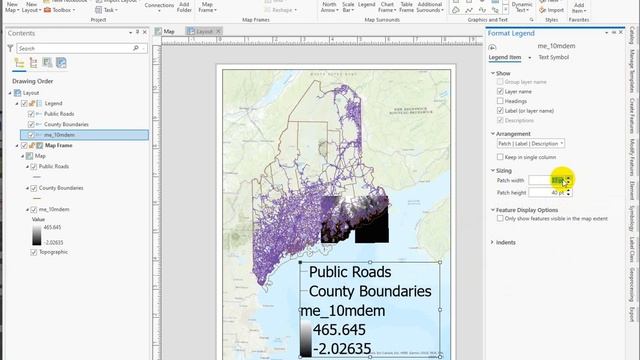Enable the Headings checkbox

point(500,101)
